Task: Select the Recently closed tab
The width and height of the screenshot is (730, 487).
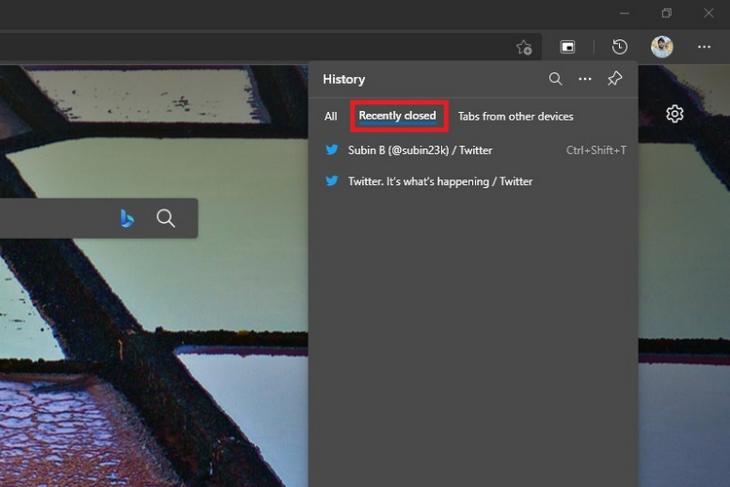Action: (x=397, y=116)
